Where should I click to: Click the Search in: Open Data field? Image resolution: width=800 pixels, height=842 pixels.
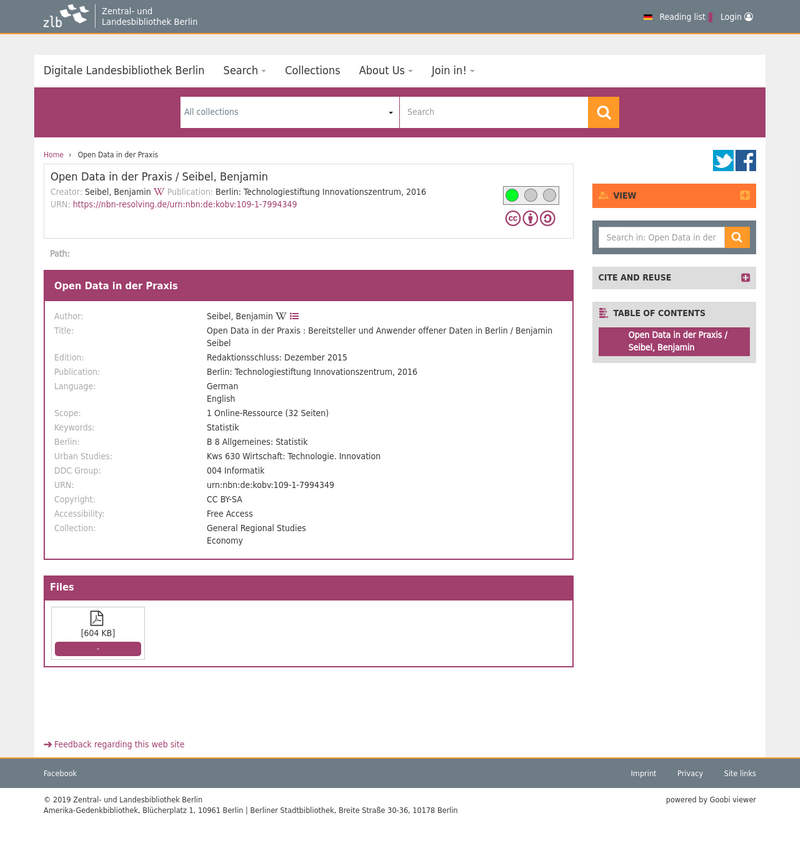tap(661, 237)
